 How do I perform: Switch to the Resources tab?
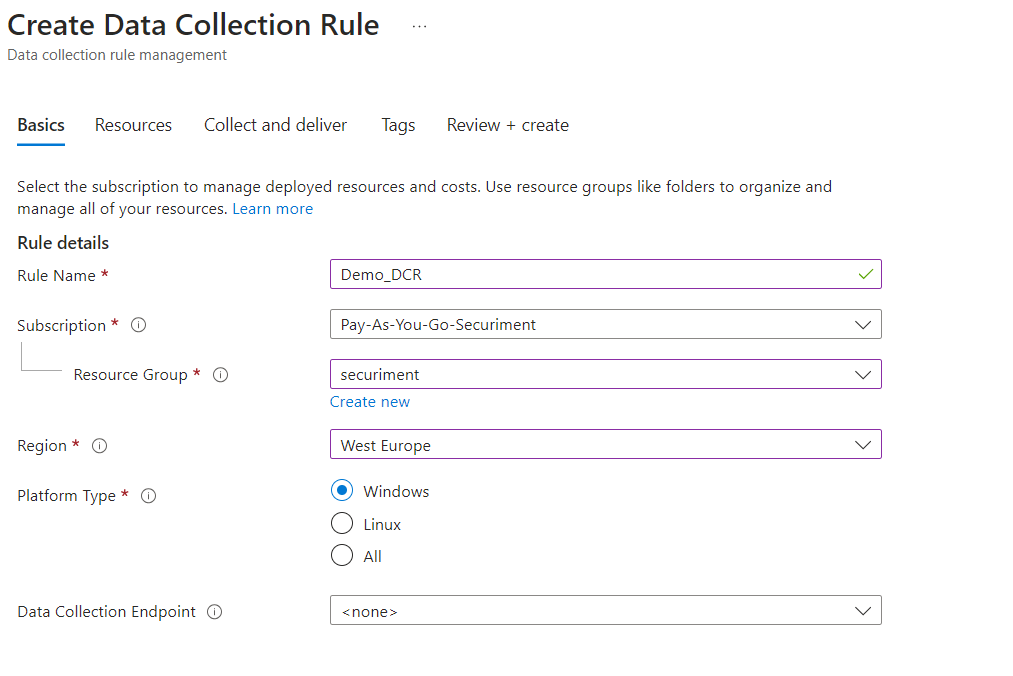(x=133, y=125)
